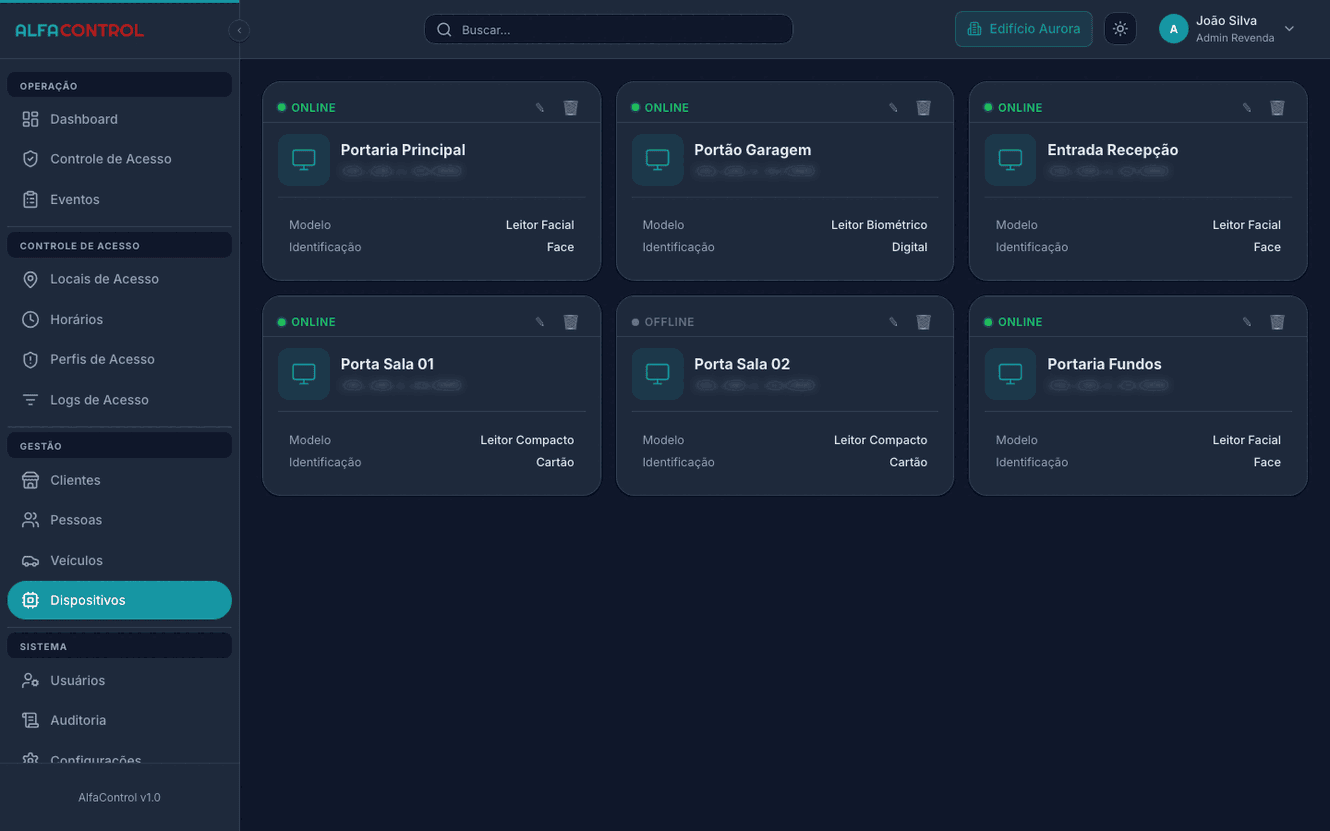Image resolution: width=1330 pixels, height=831 pixels.
Task: Open Pessoas in the sidebar
Action: (x=119, y=520)
